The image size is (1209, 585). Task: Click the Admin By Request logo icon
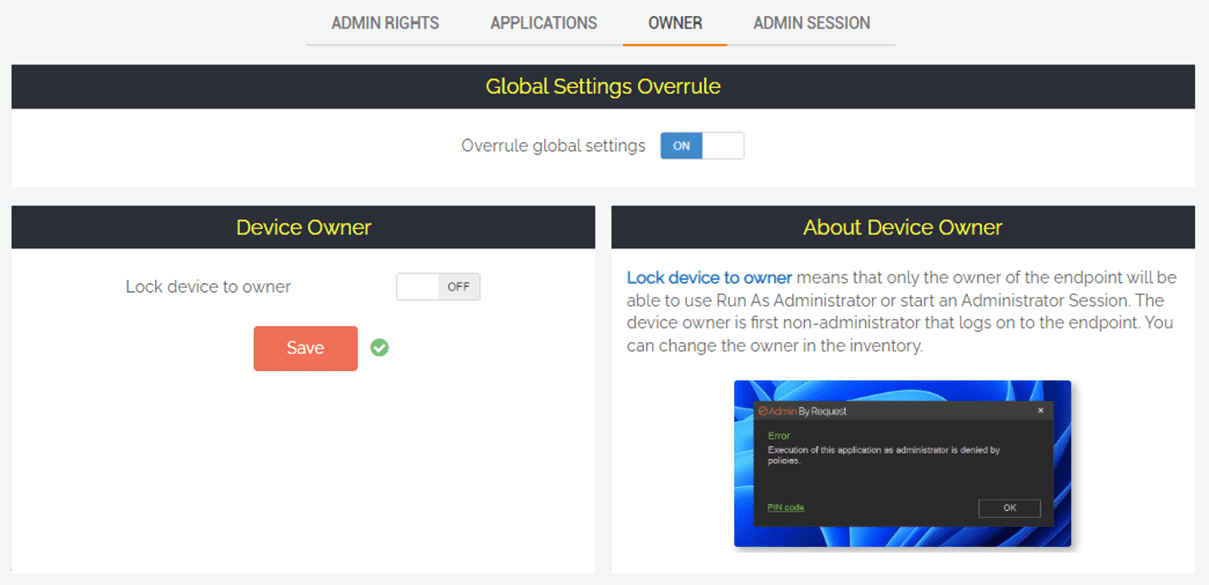[x=763, y=411]
